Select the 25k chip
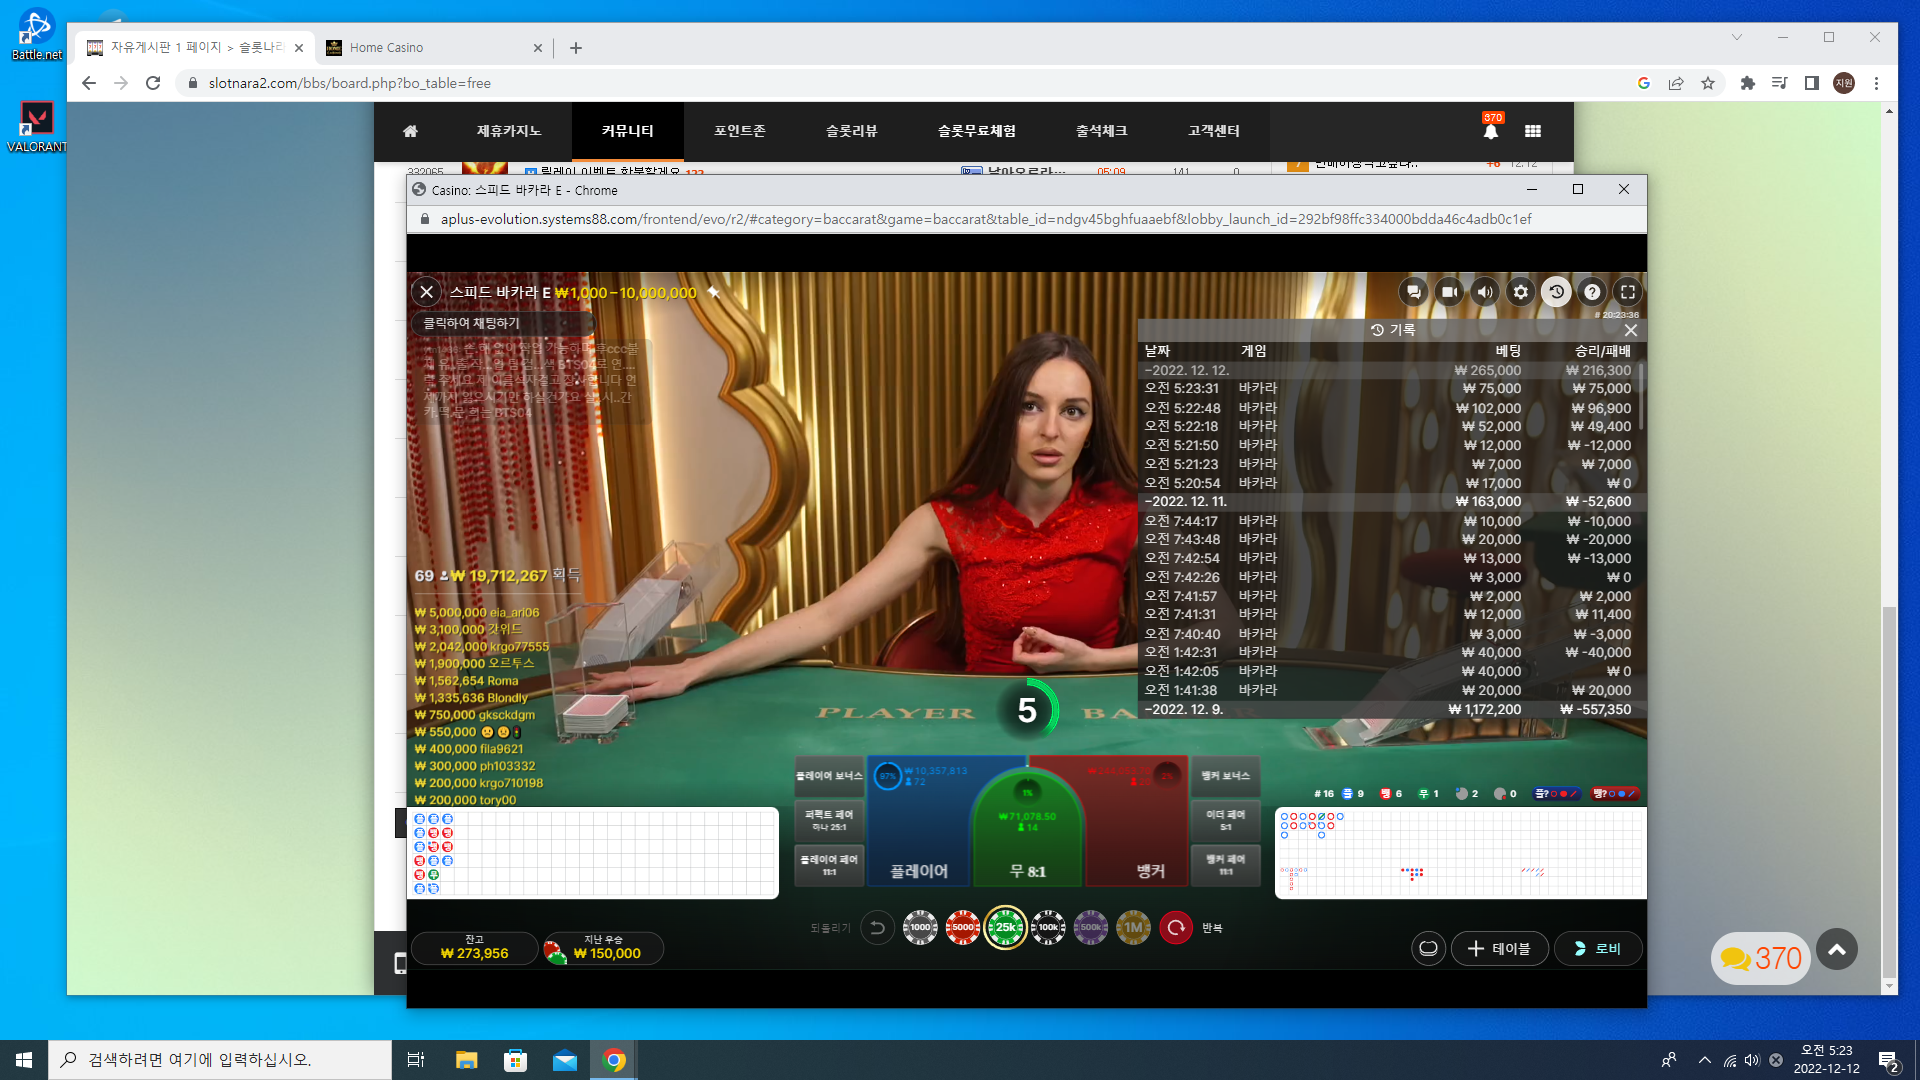The width and height of the screenshot is (1920, 1080). tap(1006, 928)
